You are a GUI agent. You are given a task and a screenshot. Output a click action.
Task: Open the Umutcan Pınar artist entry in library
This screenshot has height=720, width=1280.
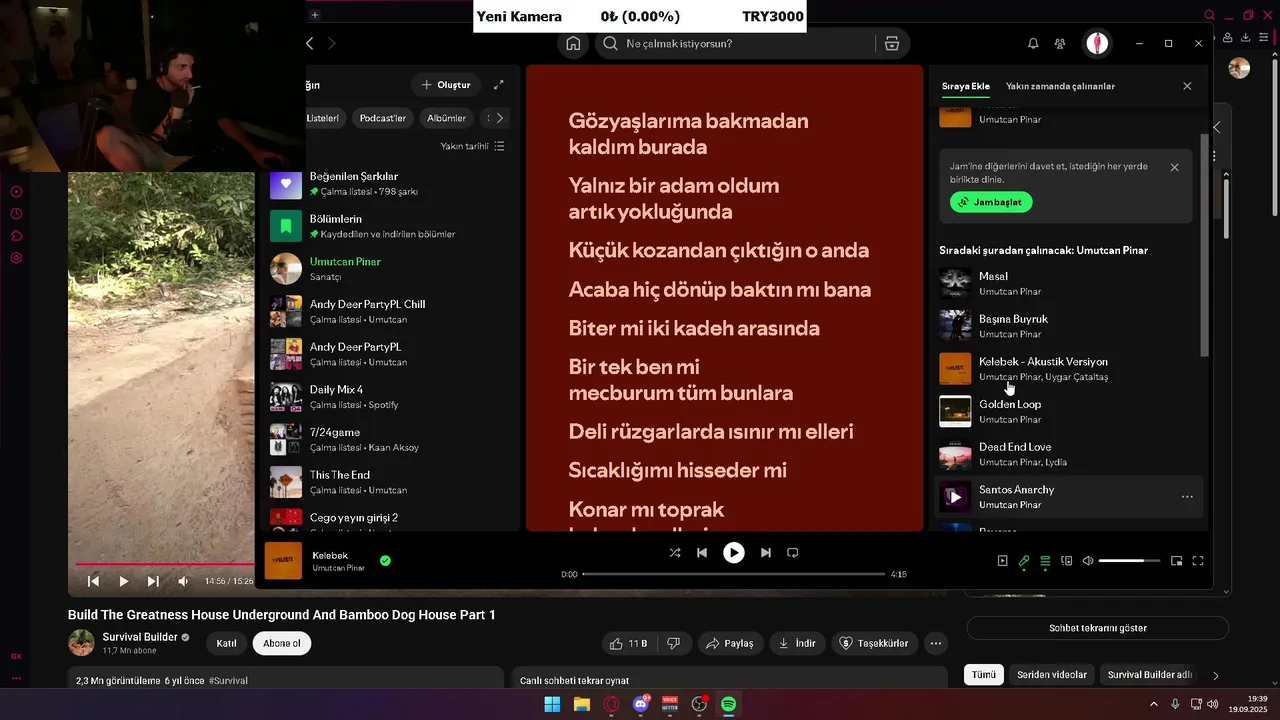coord(390,268)
